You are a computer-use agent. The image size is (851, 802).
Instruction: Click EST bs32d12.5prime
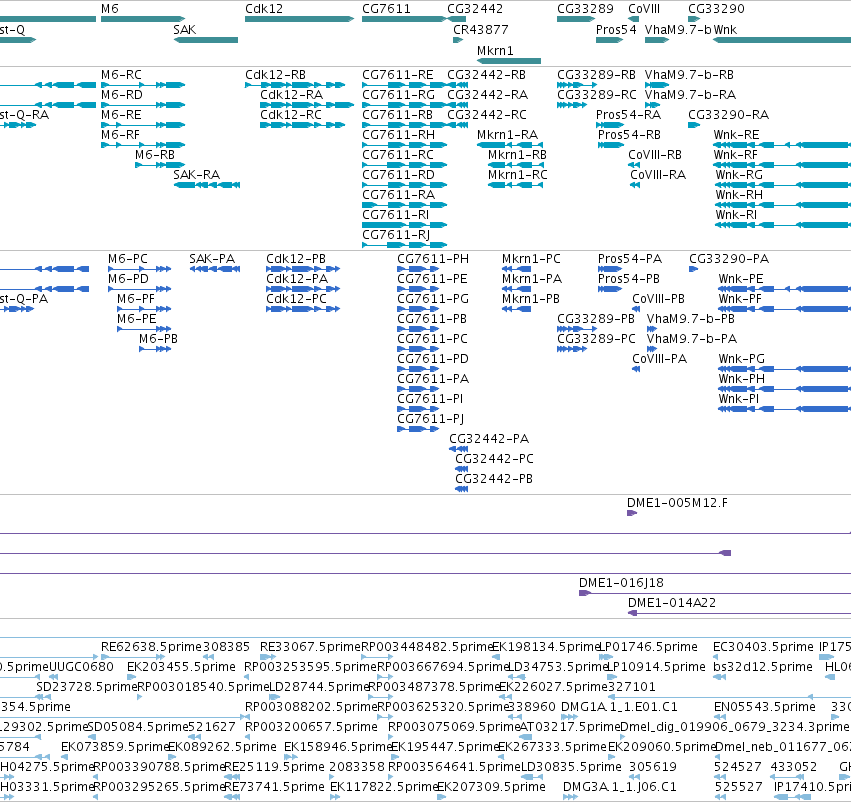(x=763, y=667)
